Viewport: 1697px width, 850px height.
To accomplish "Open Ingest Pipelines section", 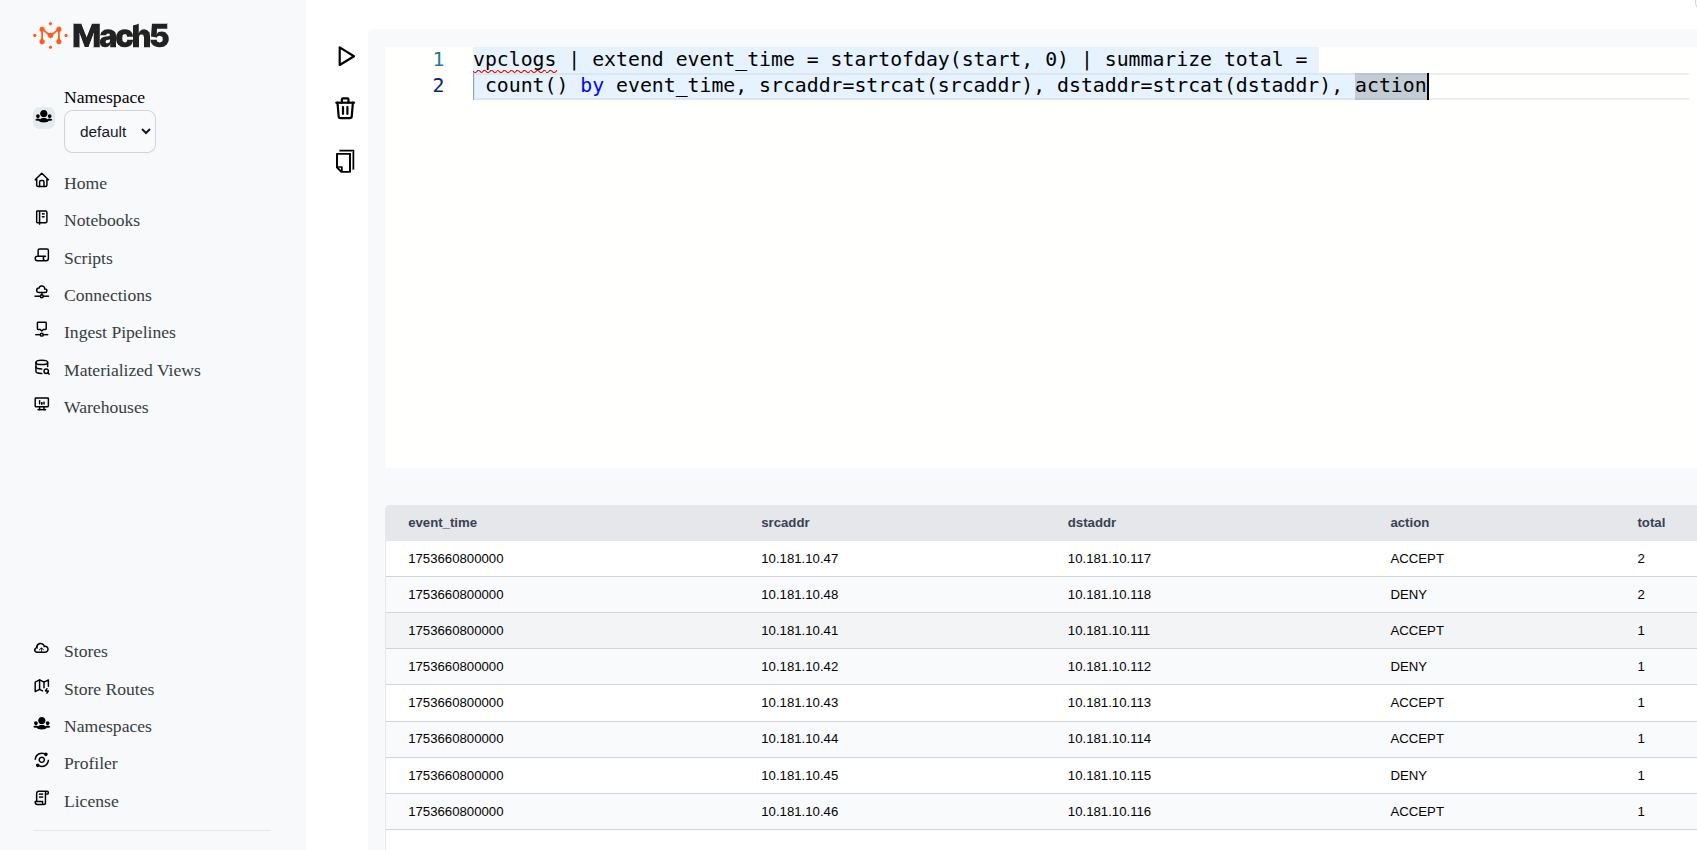I will [120, 332].
